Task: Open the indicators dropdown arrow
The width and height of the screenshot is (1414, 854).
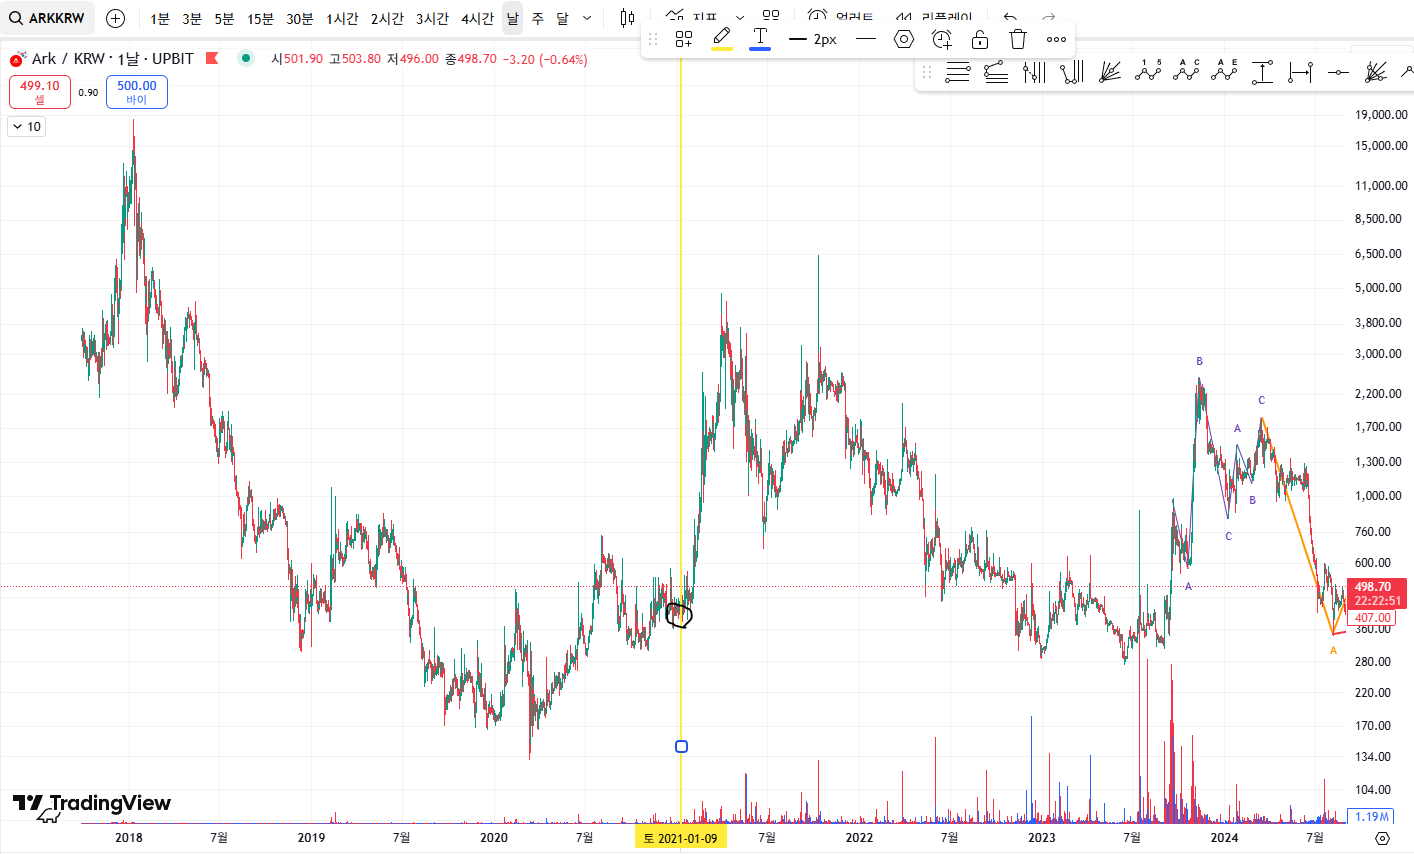Action: click(x=739, y=17)
